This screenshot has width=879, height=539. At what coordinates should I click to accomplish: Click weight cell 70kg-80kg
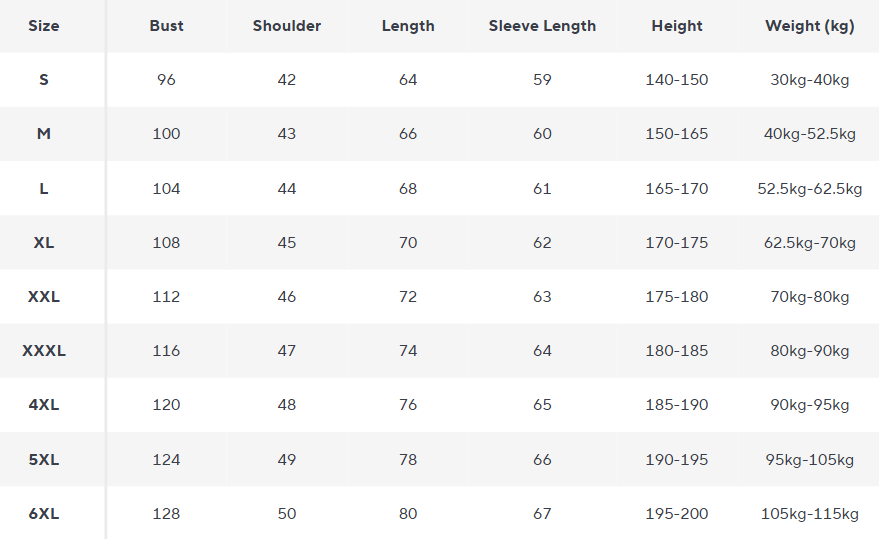[810, 297]
